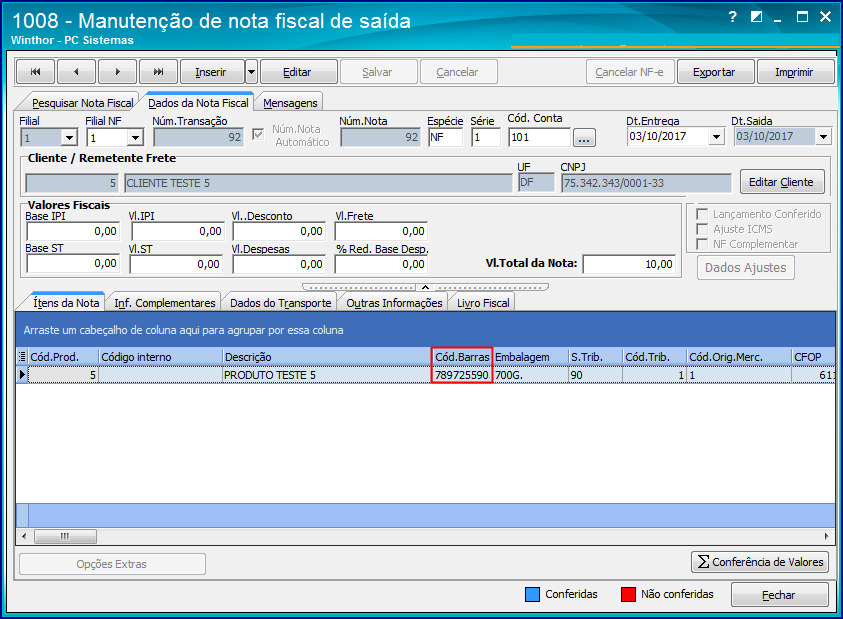The height and width of the screenshot is (619, 843).
Task: Select the row indicator arrow of the item row
Action: point(22,374)
